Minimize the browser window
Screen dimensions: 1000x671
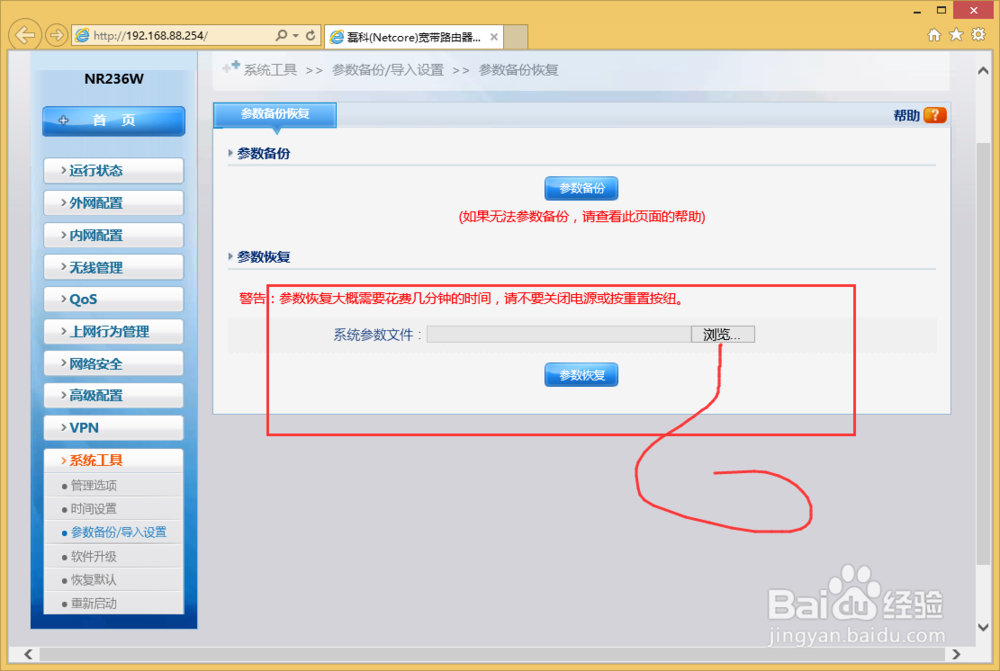pyautogui.click(x=916, y=11)
